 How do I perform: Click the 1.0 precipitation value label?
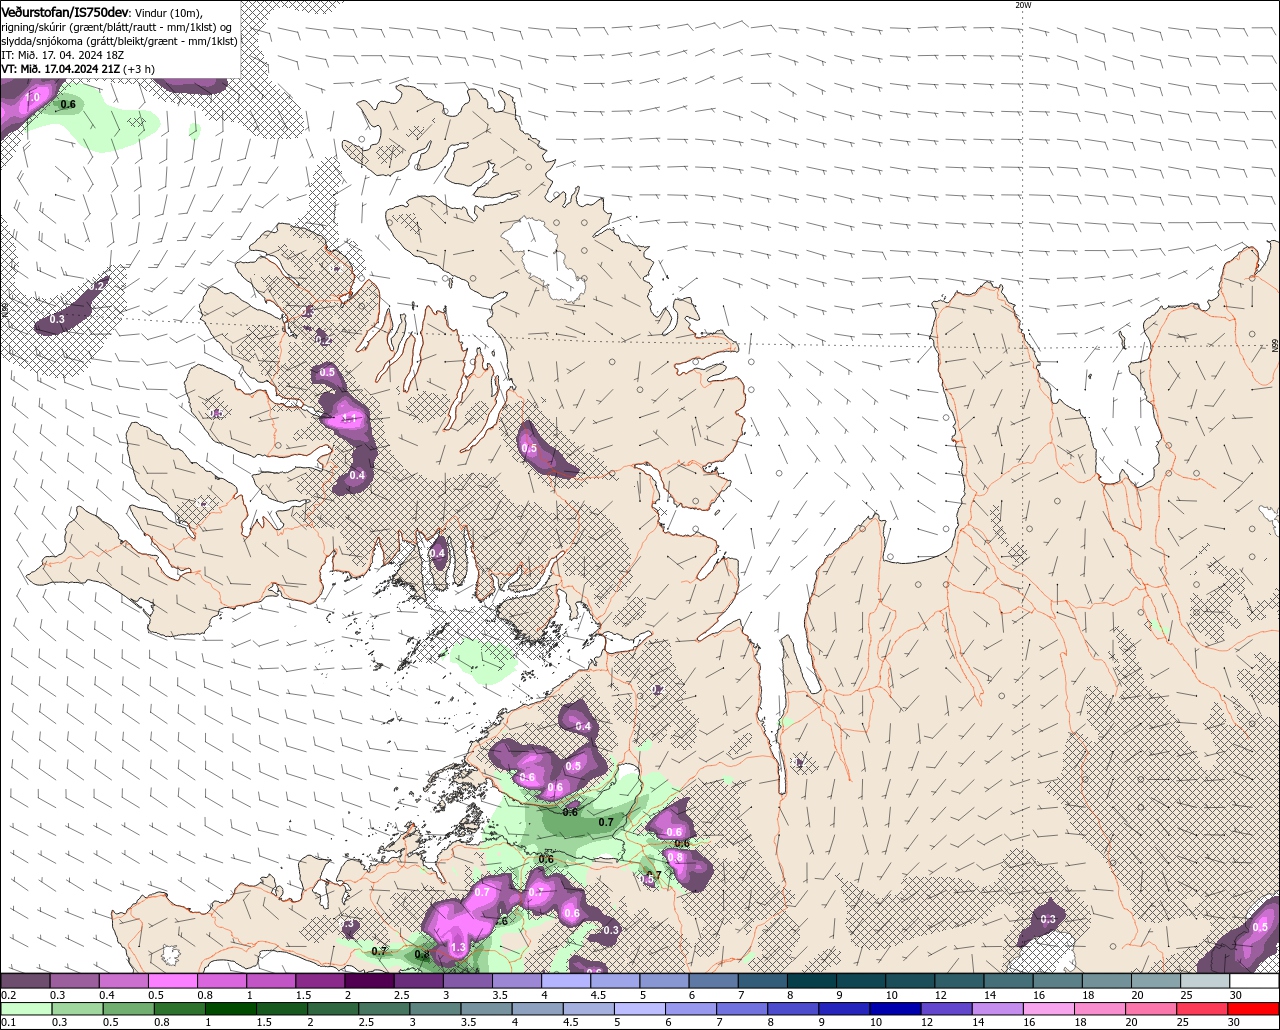tap(33, 97)
